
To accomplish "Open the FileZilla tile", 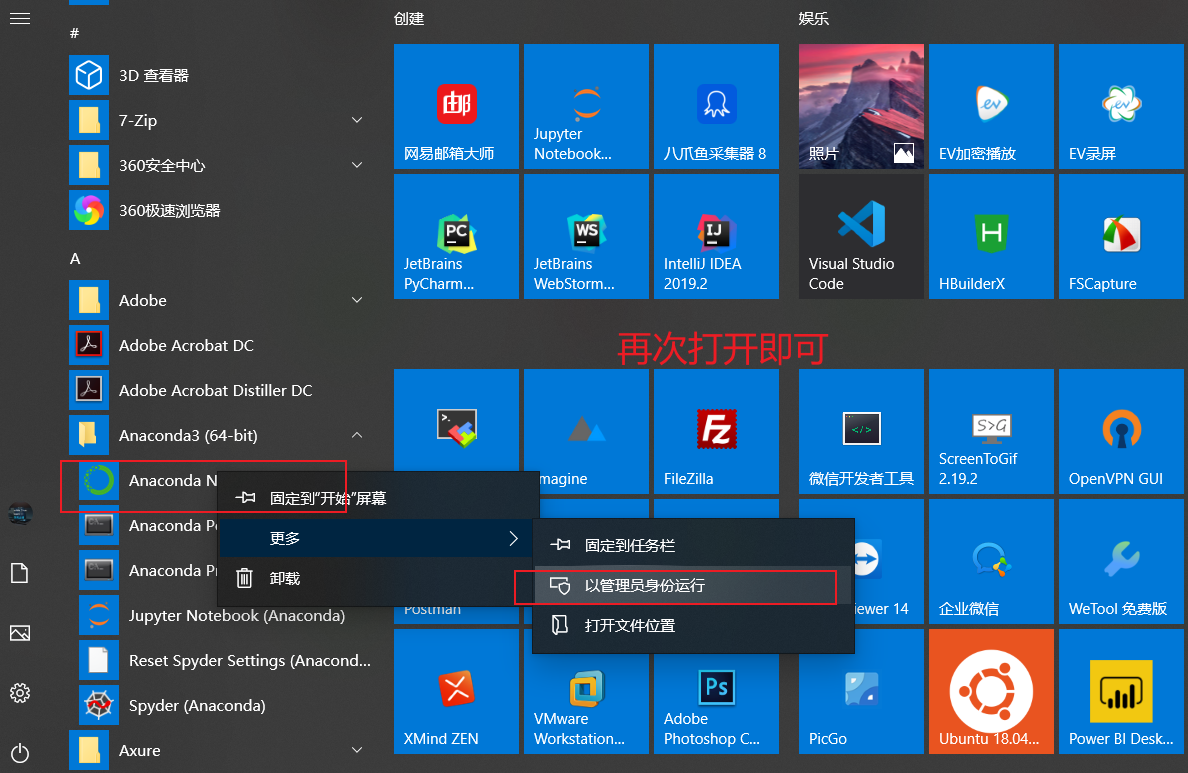I will pyautogui.click(x=716, y=431).
